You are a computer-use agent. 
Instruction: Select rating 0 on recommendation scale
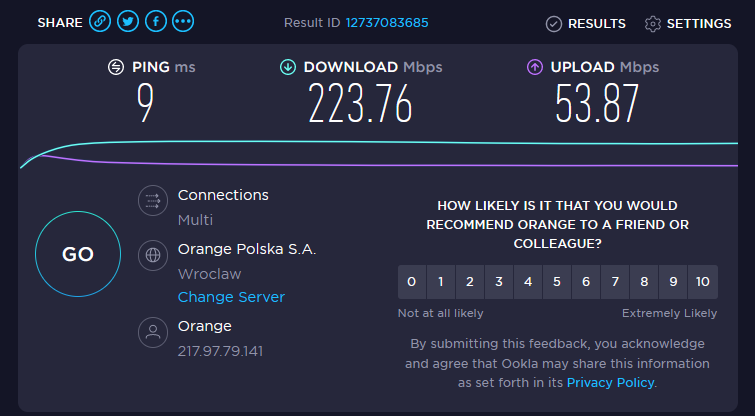tap(411, 282)
